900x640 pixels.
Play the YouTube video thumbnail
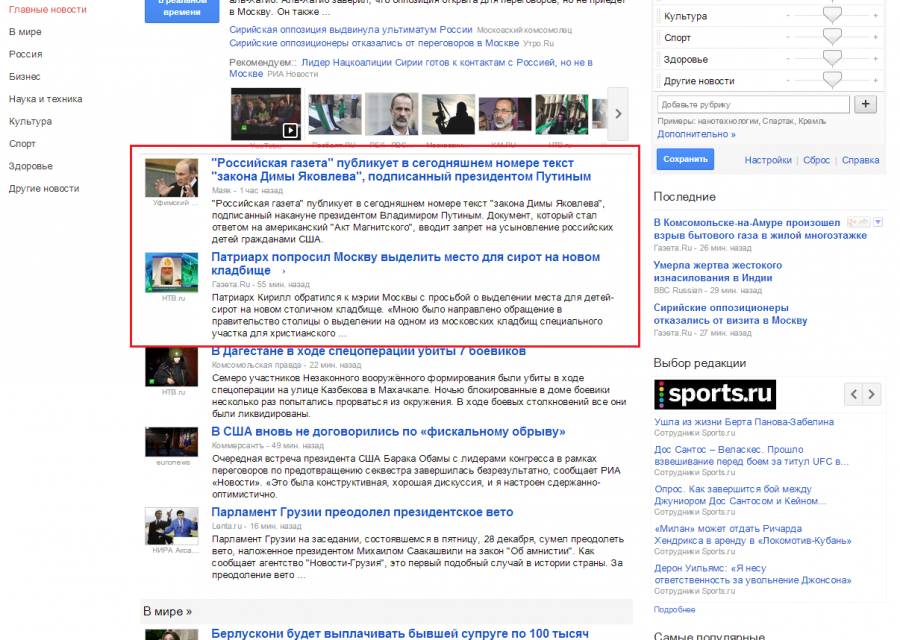click(265, 115)
